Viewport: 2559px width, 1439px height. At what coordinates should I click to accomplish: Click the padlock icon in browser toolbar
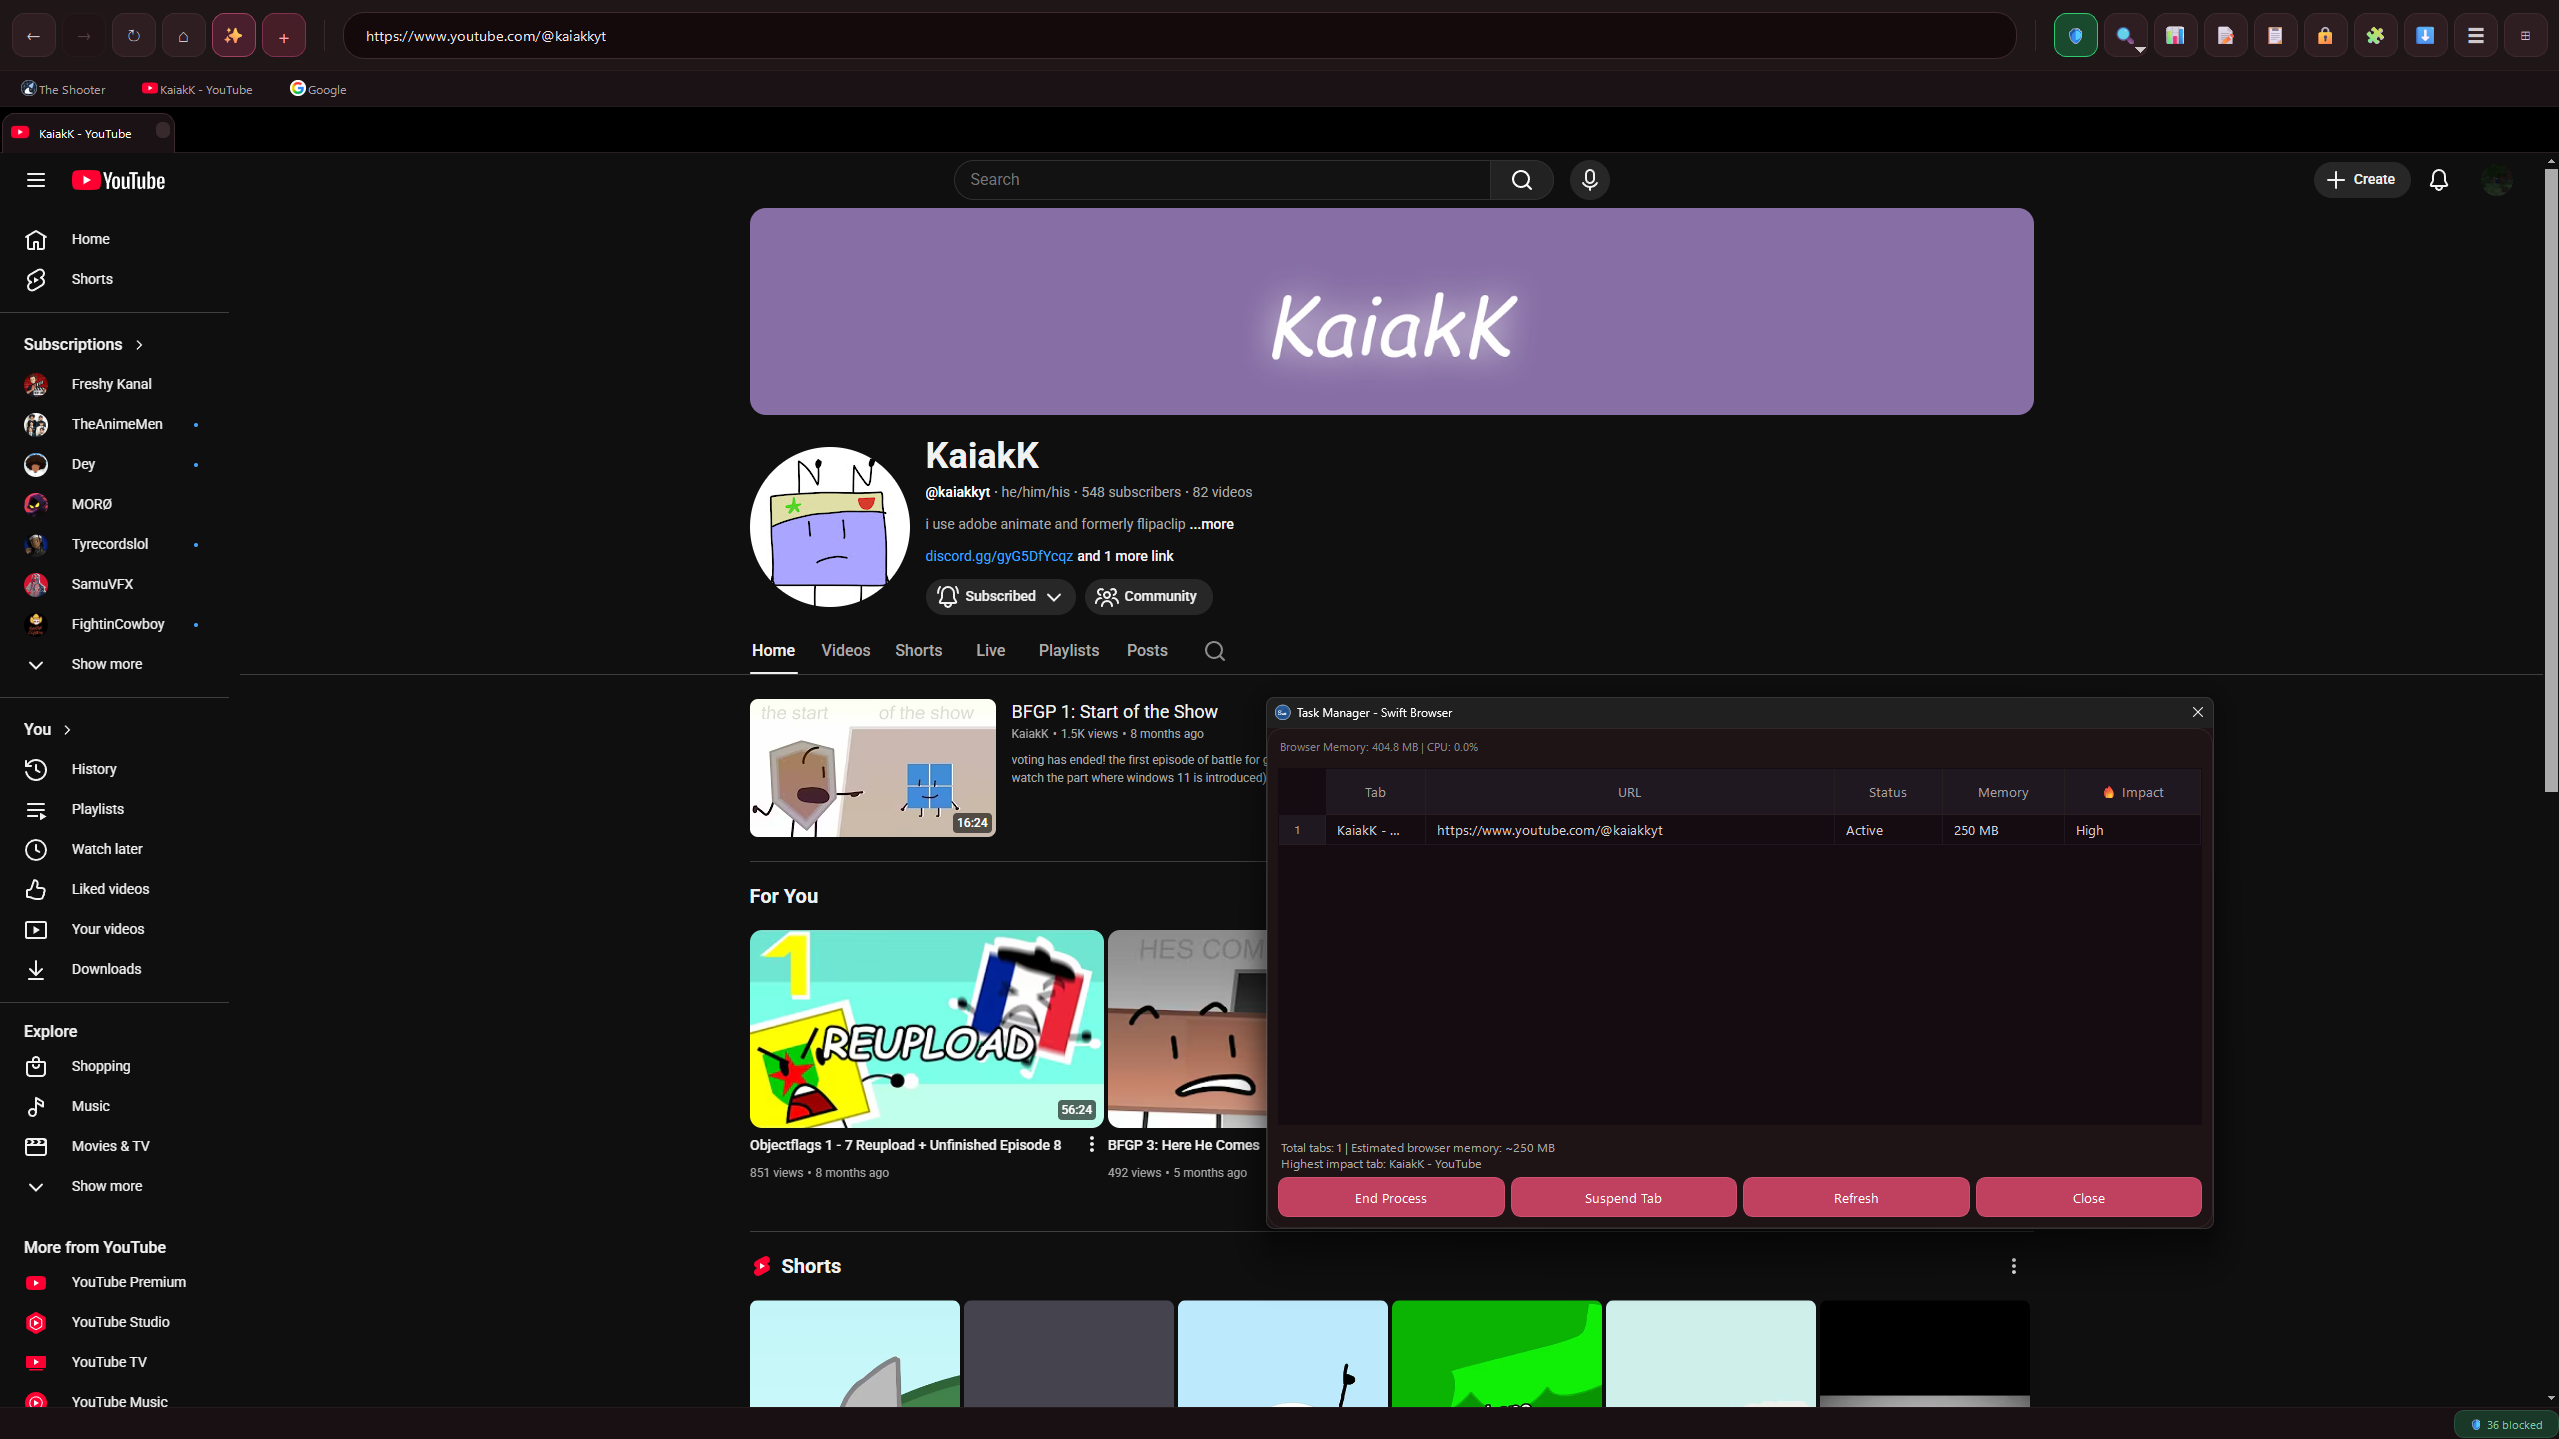[x=2325, y=36]
